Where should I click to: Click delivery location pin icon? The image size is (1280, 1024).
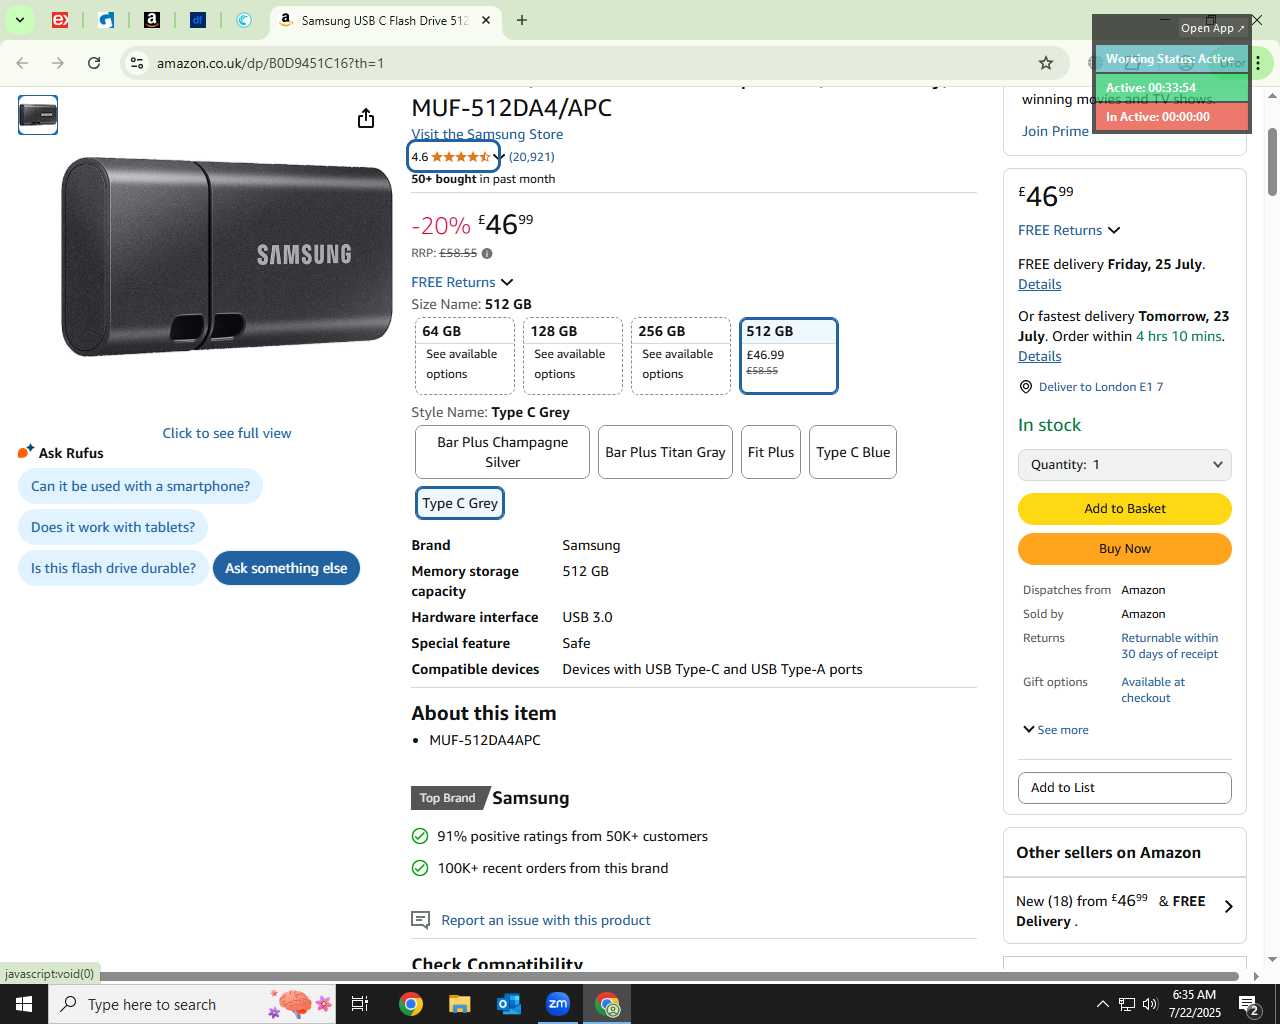point(1025,387)
